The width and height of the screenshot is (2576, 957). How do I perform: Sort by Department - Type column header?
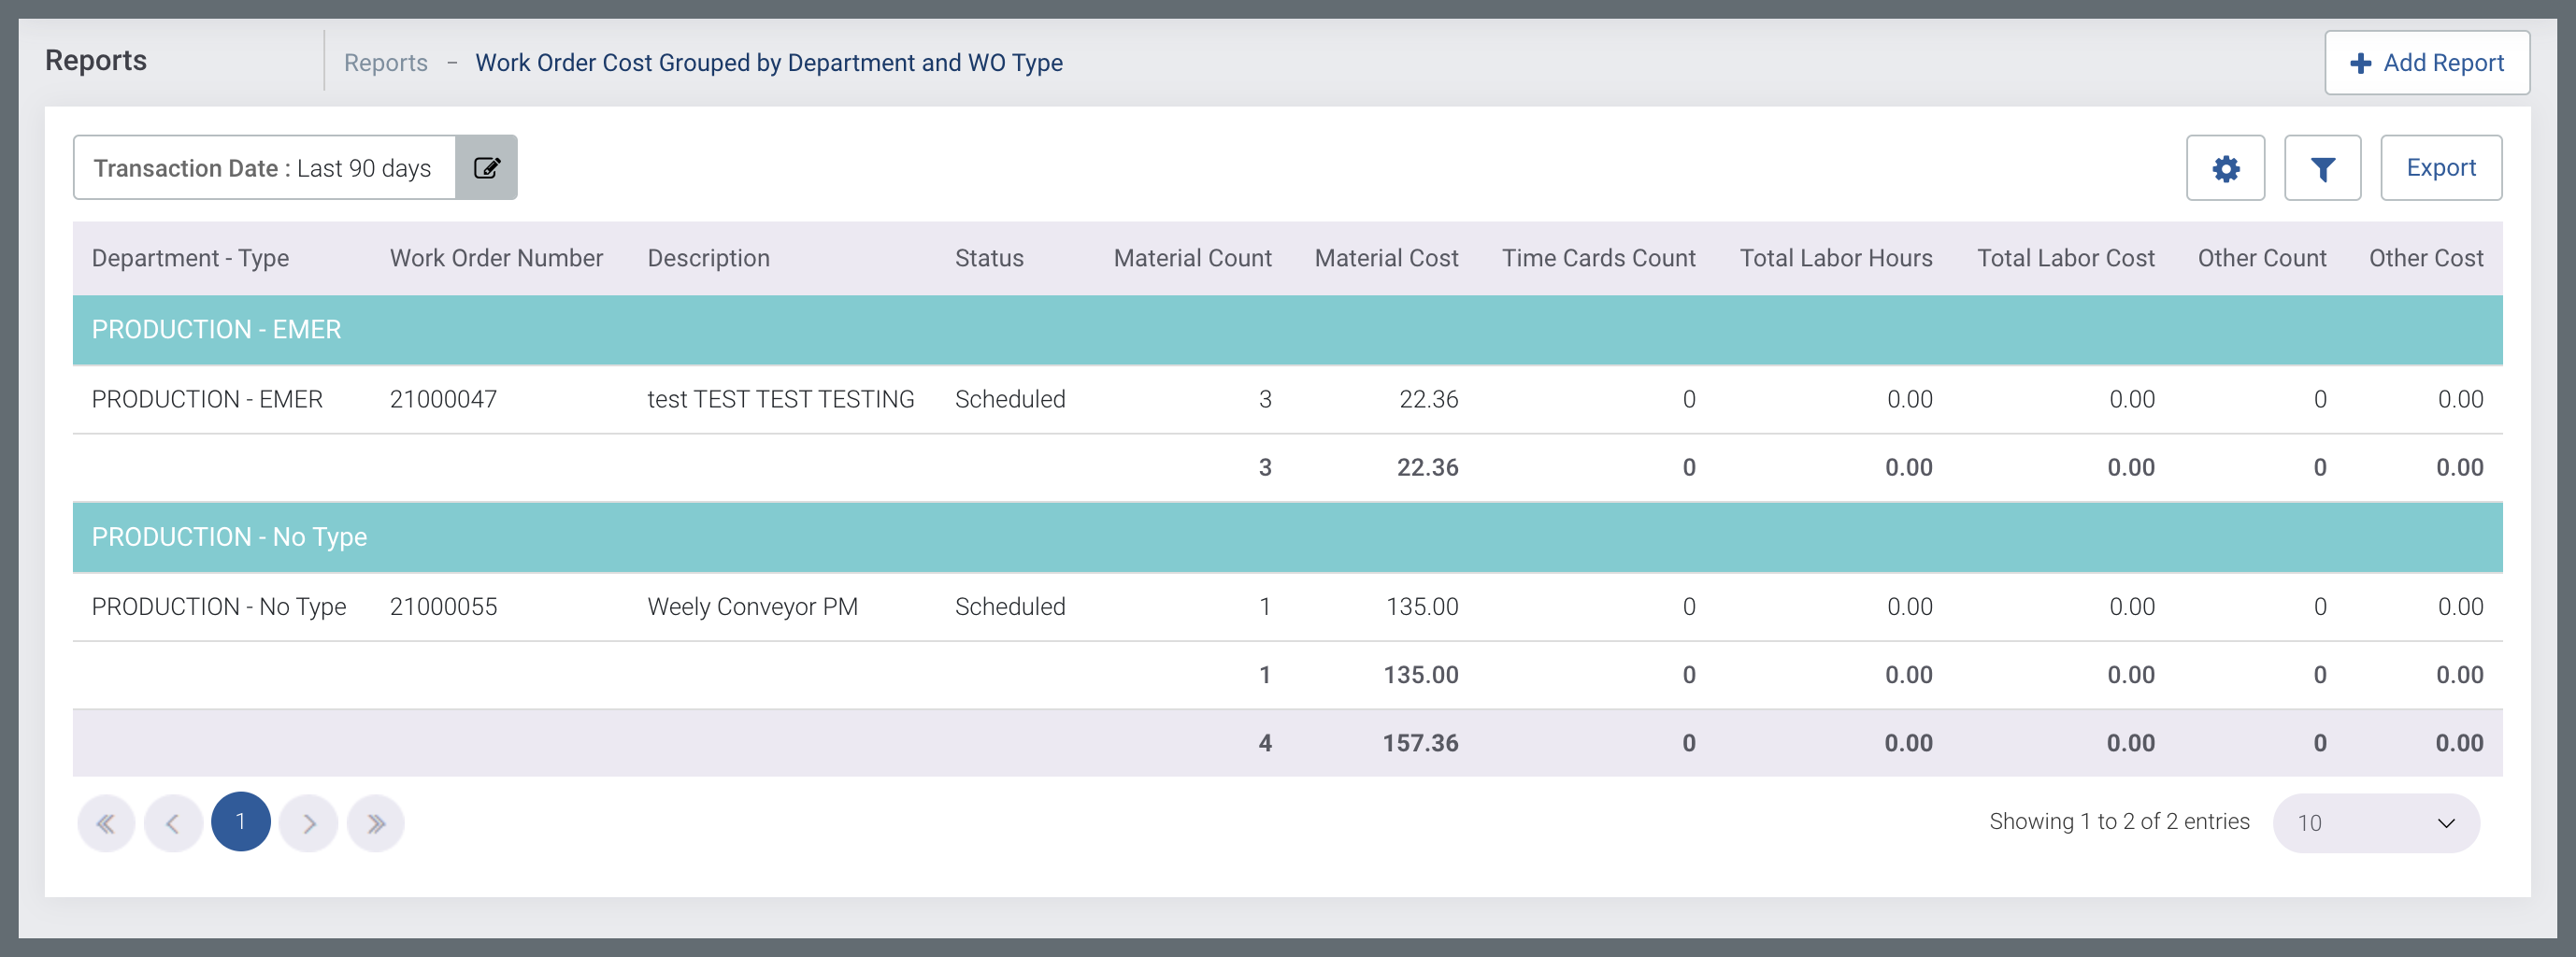tap(190, 258)
